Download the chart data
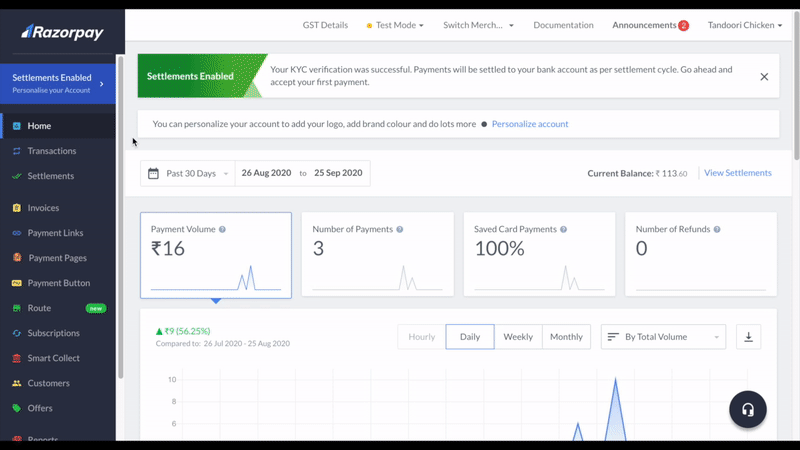This screenshot has width=800, height=450. click(748, 337)
